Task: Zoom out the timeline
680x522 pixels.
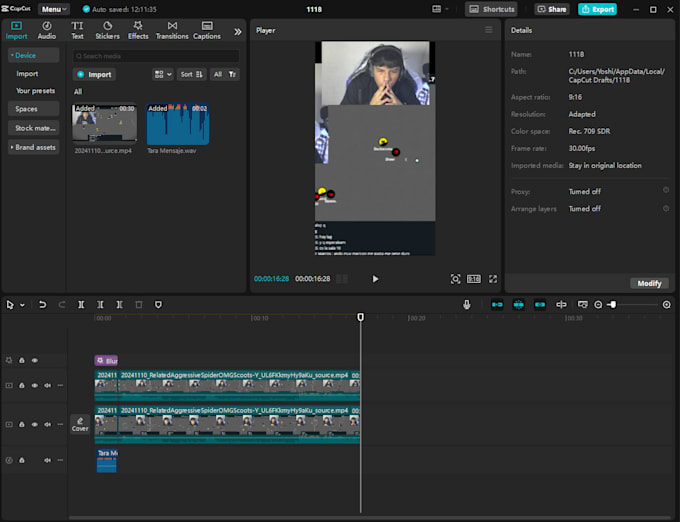Action: [598, 305]
